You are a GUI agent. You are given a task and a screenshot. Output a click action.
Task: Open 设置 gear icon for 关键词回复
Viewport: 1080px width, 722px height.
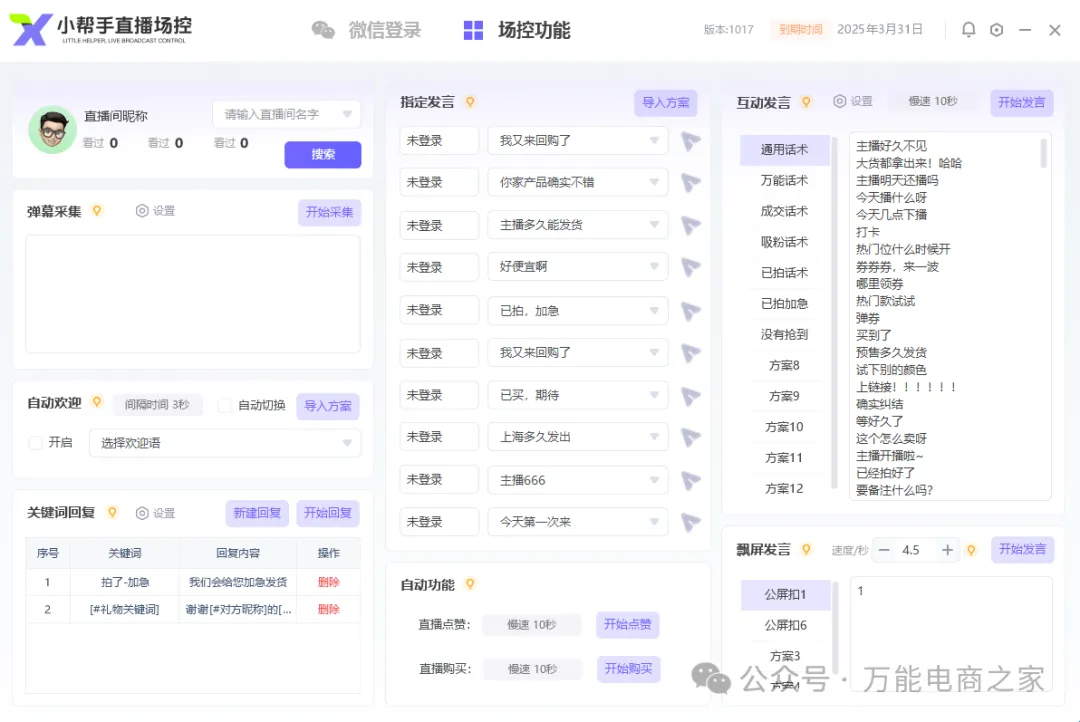tap(142, 513)
